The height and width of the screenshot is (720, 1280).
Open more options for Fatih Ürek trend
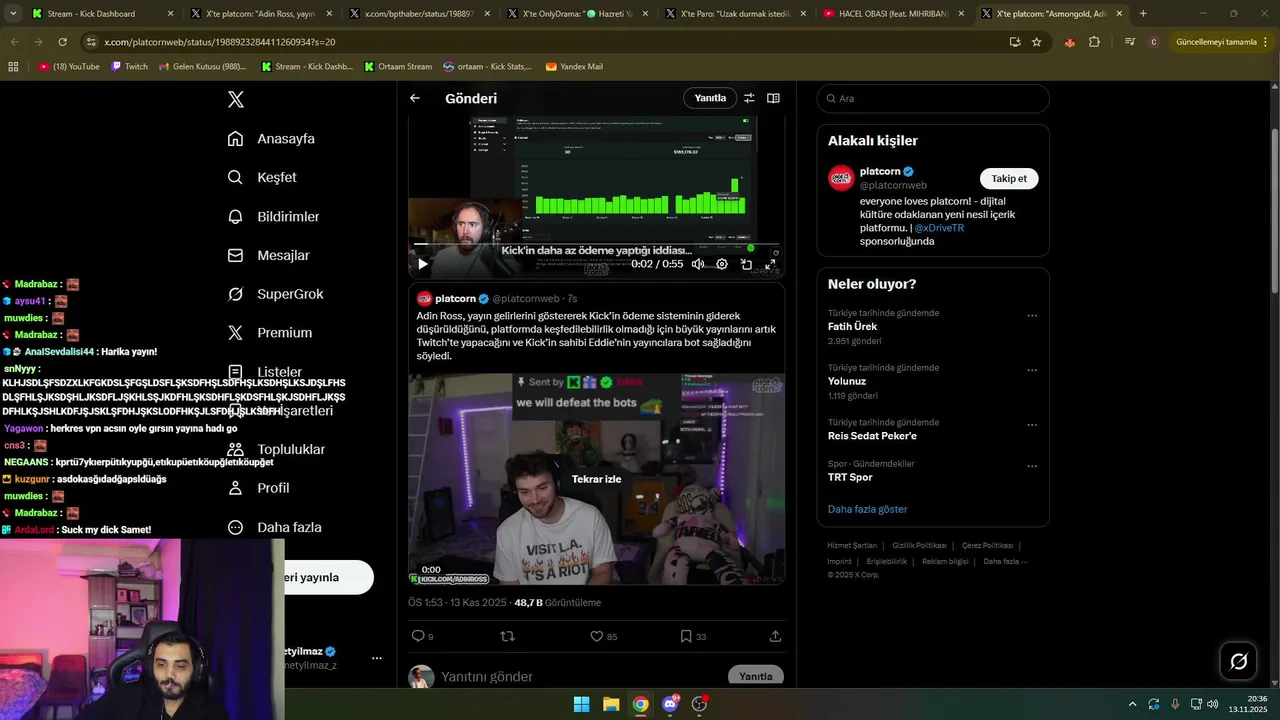click(1032, 316)
